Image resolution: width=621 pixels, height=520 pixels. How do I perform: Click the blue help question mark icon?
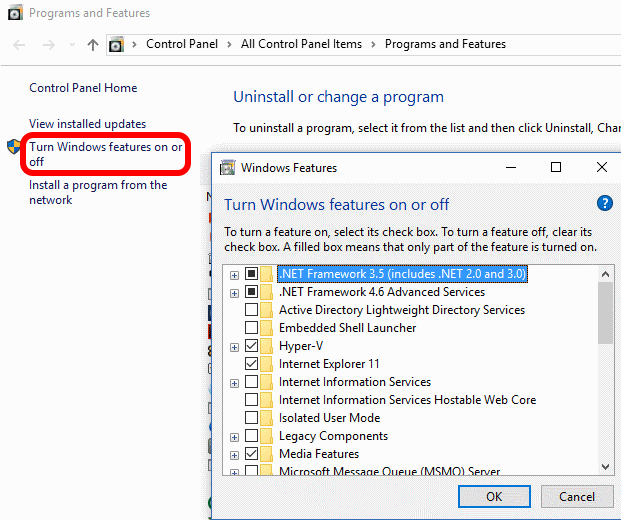click(604, 203)
